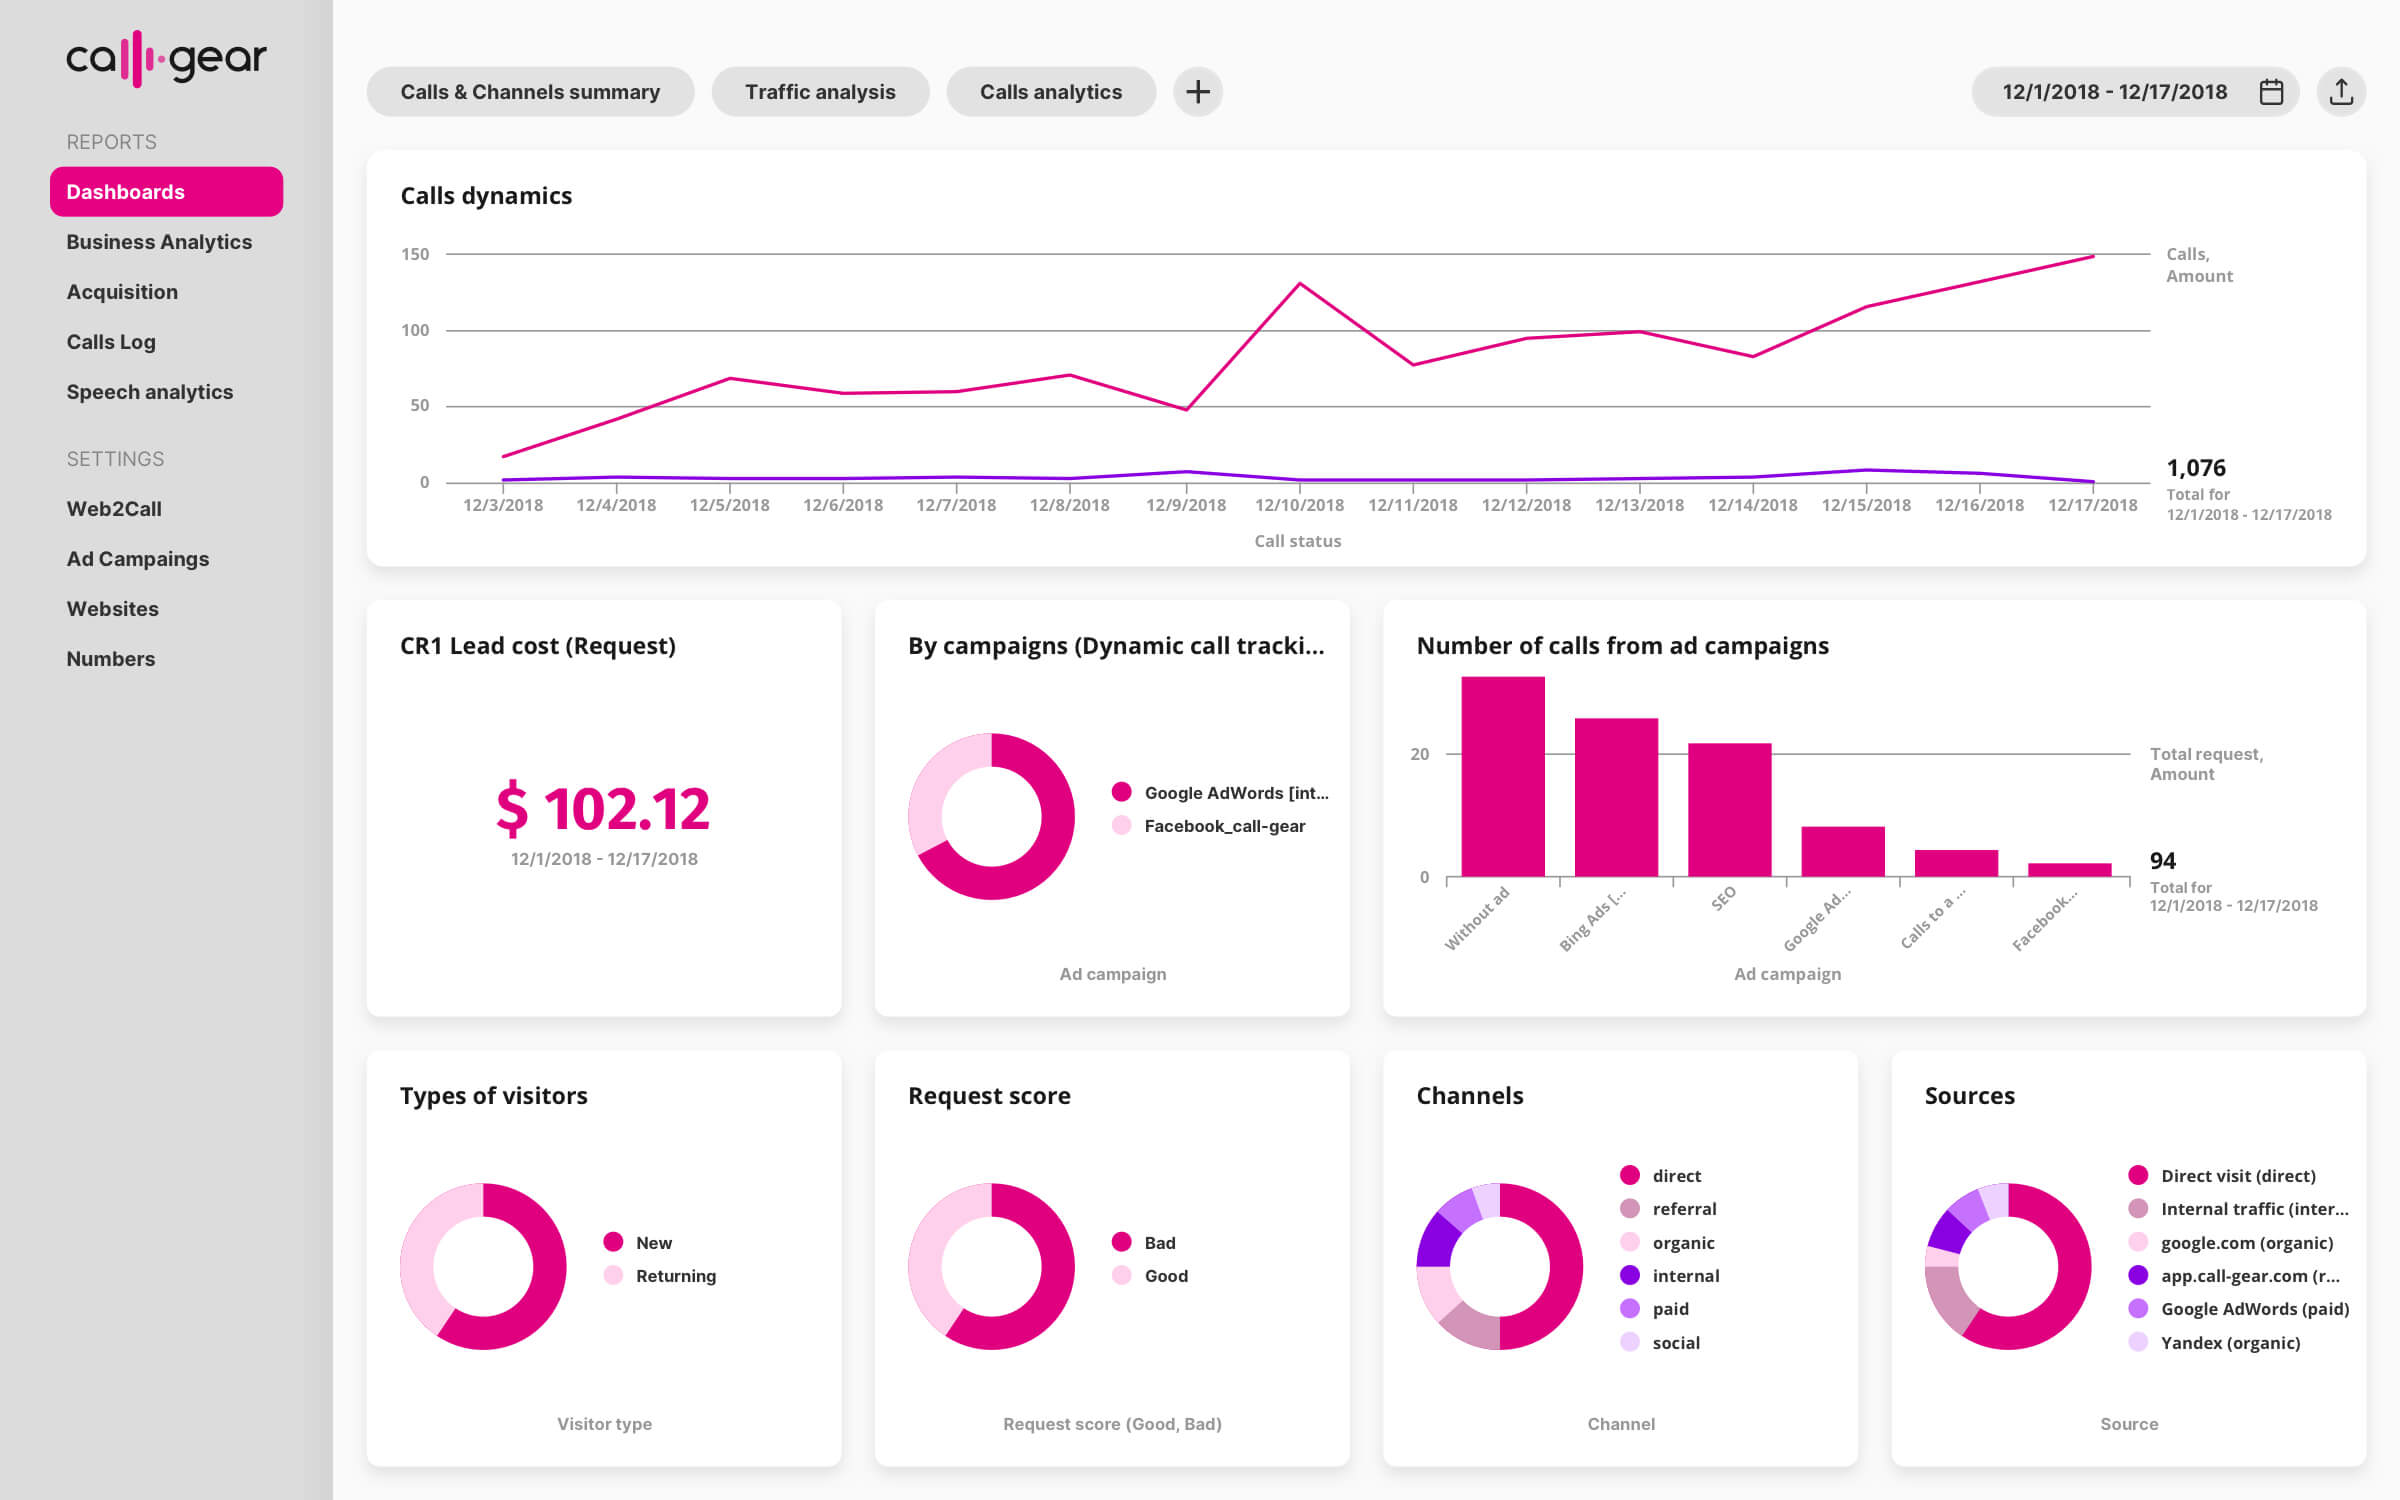Switch to the Traffic analysis tab
The image size is (2400, 1500).
819,91
